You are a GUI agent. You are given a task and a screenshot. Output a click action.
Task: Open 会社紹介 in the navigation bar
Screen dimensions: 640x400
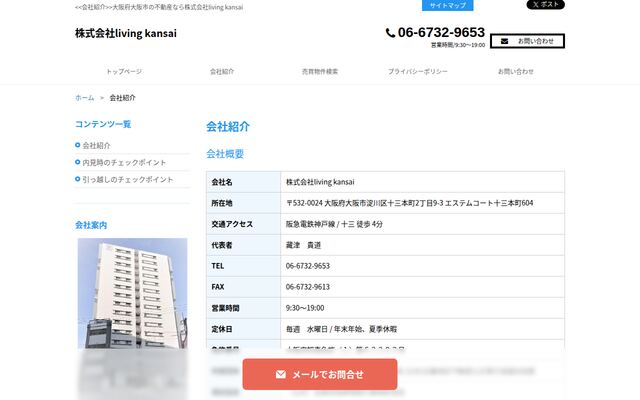[x=222, y=71]
